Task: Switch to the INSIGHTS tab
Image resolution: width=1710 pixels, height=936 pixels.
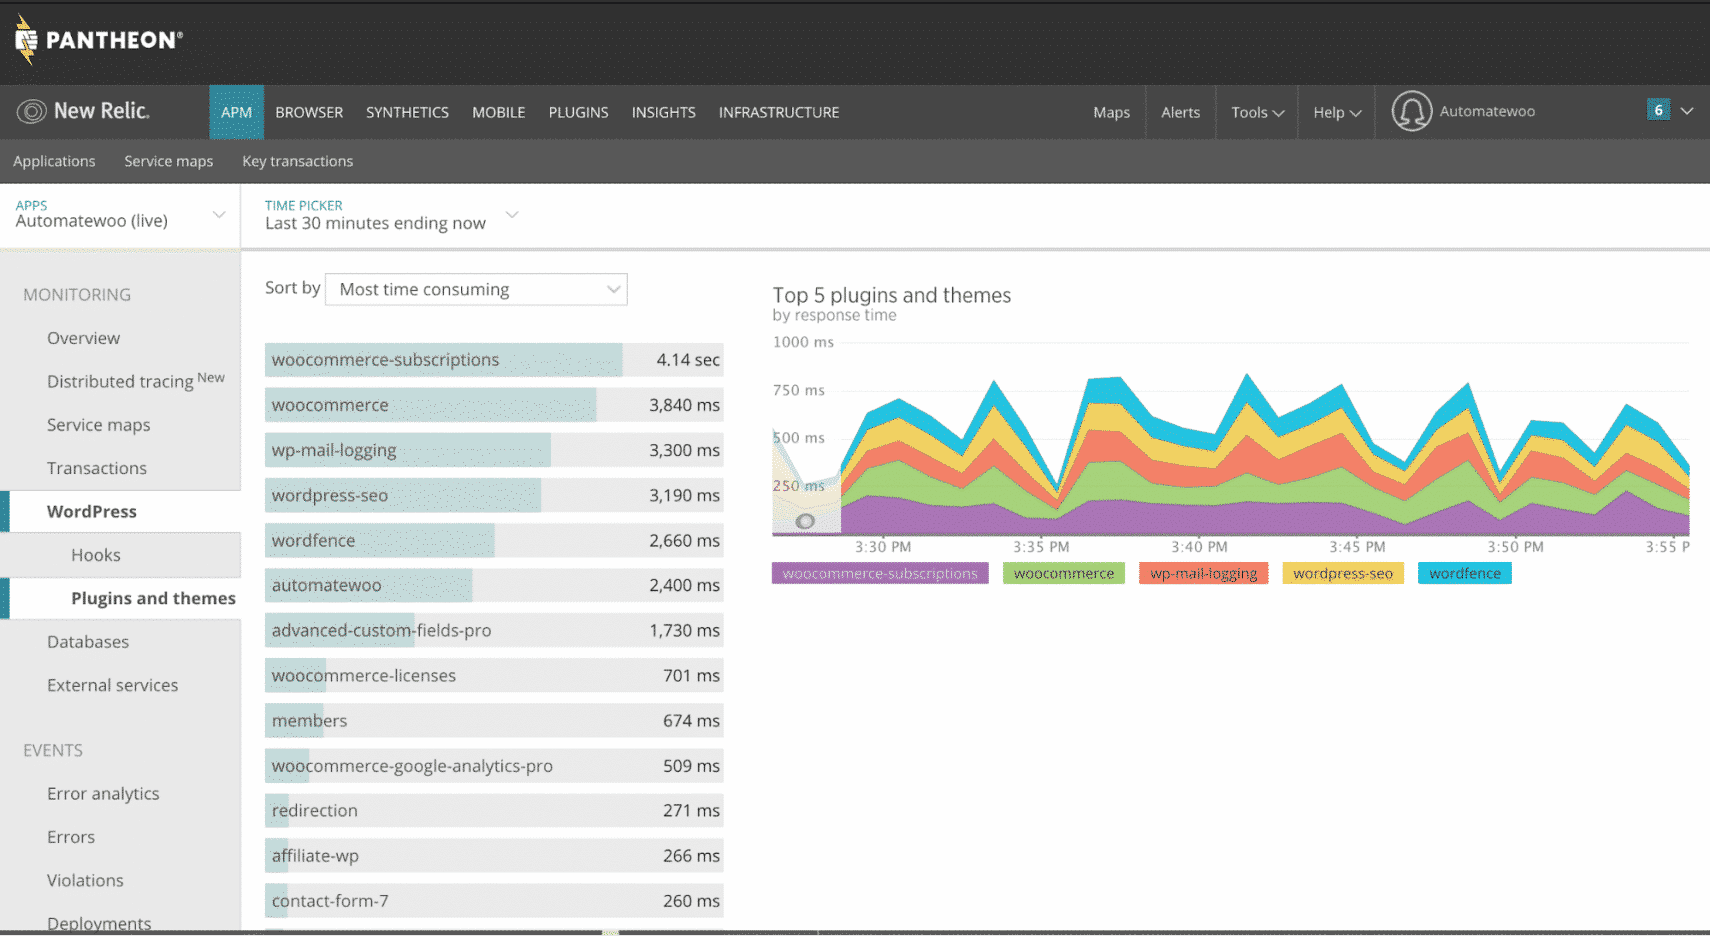Action: (x=663, y=112)
